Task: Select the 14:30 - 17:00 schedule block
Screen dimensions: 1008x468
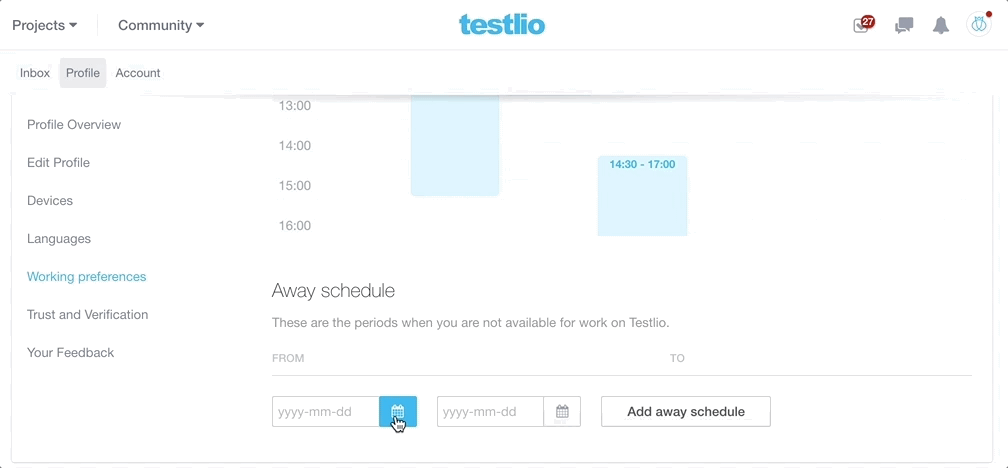Action: click(x=642, y=196)
